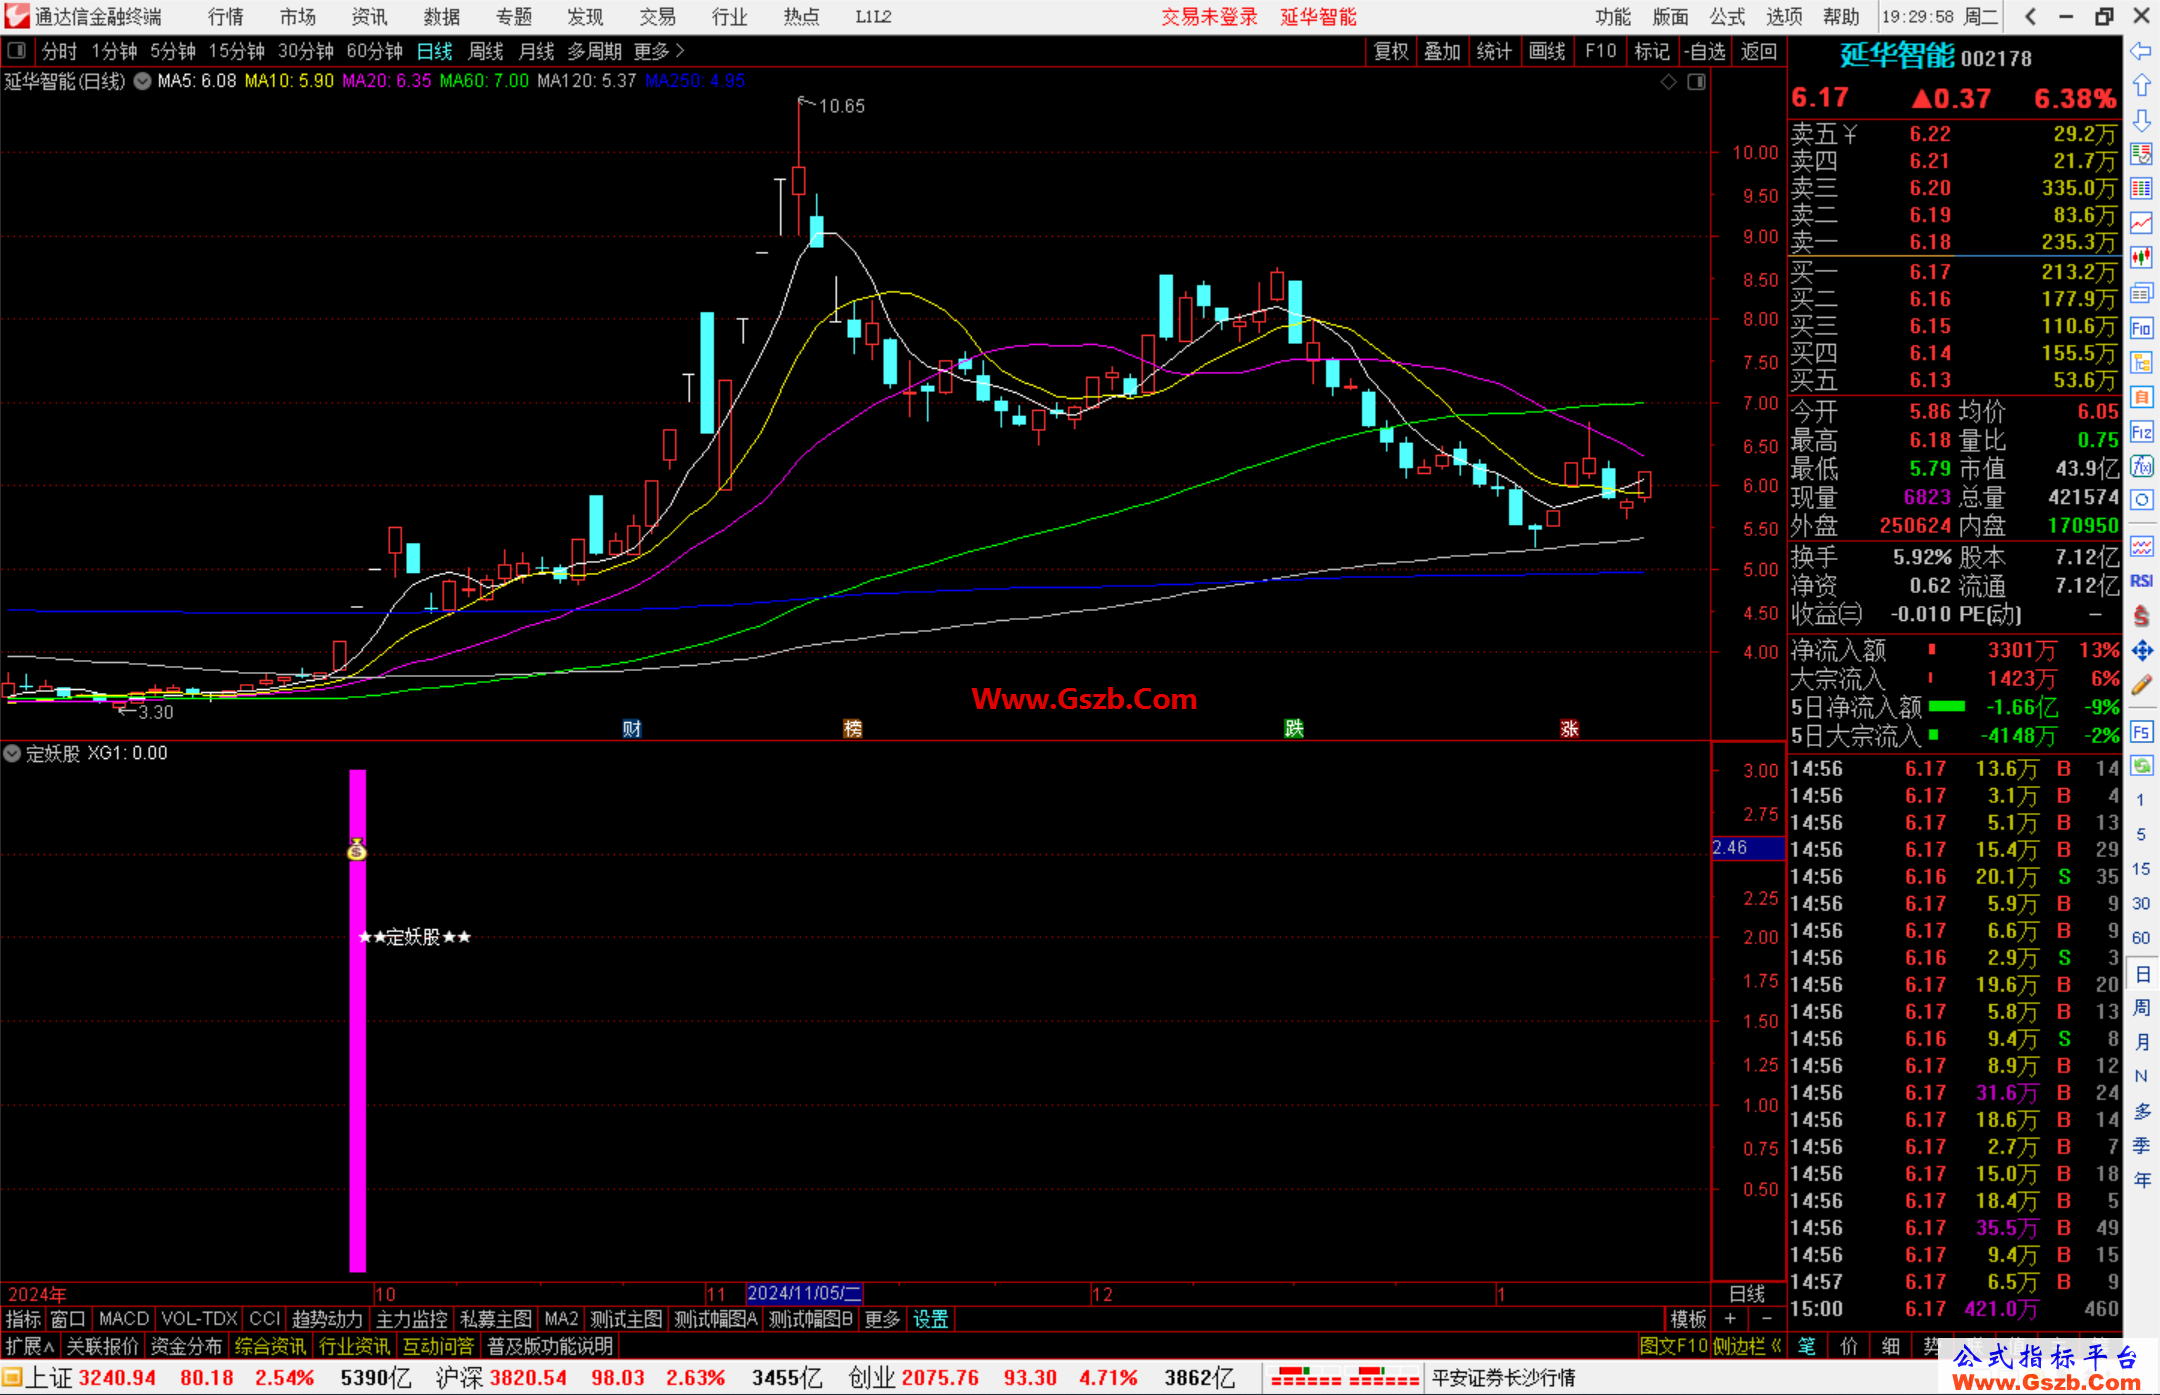The width and height of the screenshot is (2160, 1395).
Task: Open the F10 company info icon
Action: click(2141, 328)
